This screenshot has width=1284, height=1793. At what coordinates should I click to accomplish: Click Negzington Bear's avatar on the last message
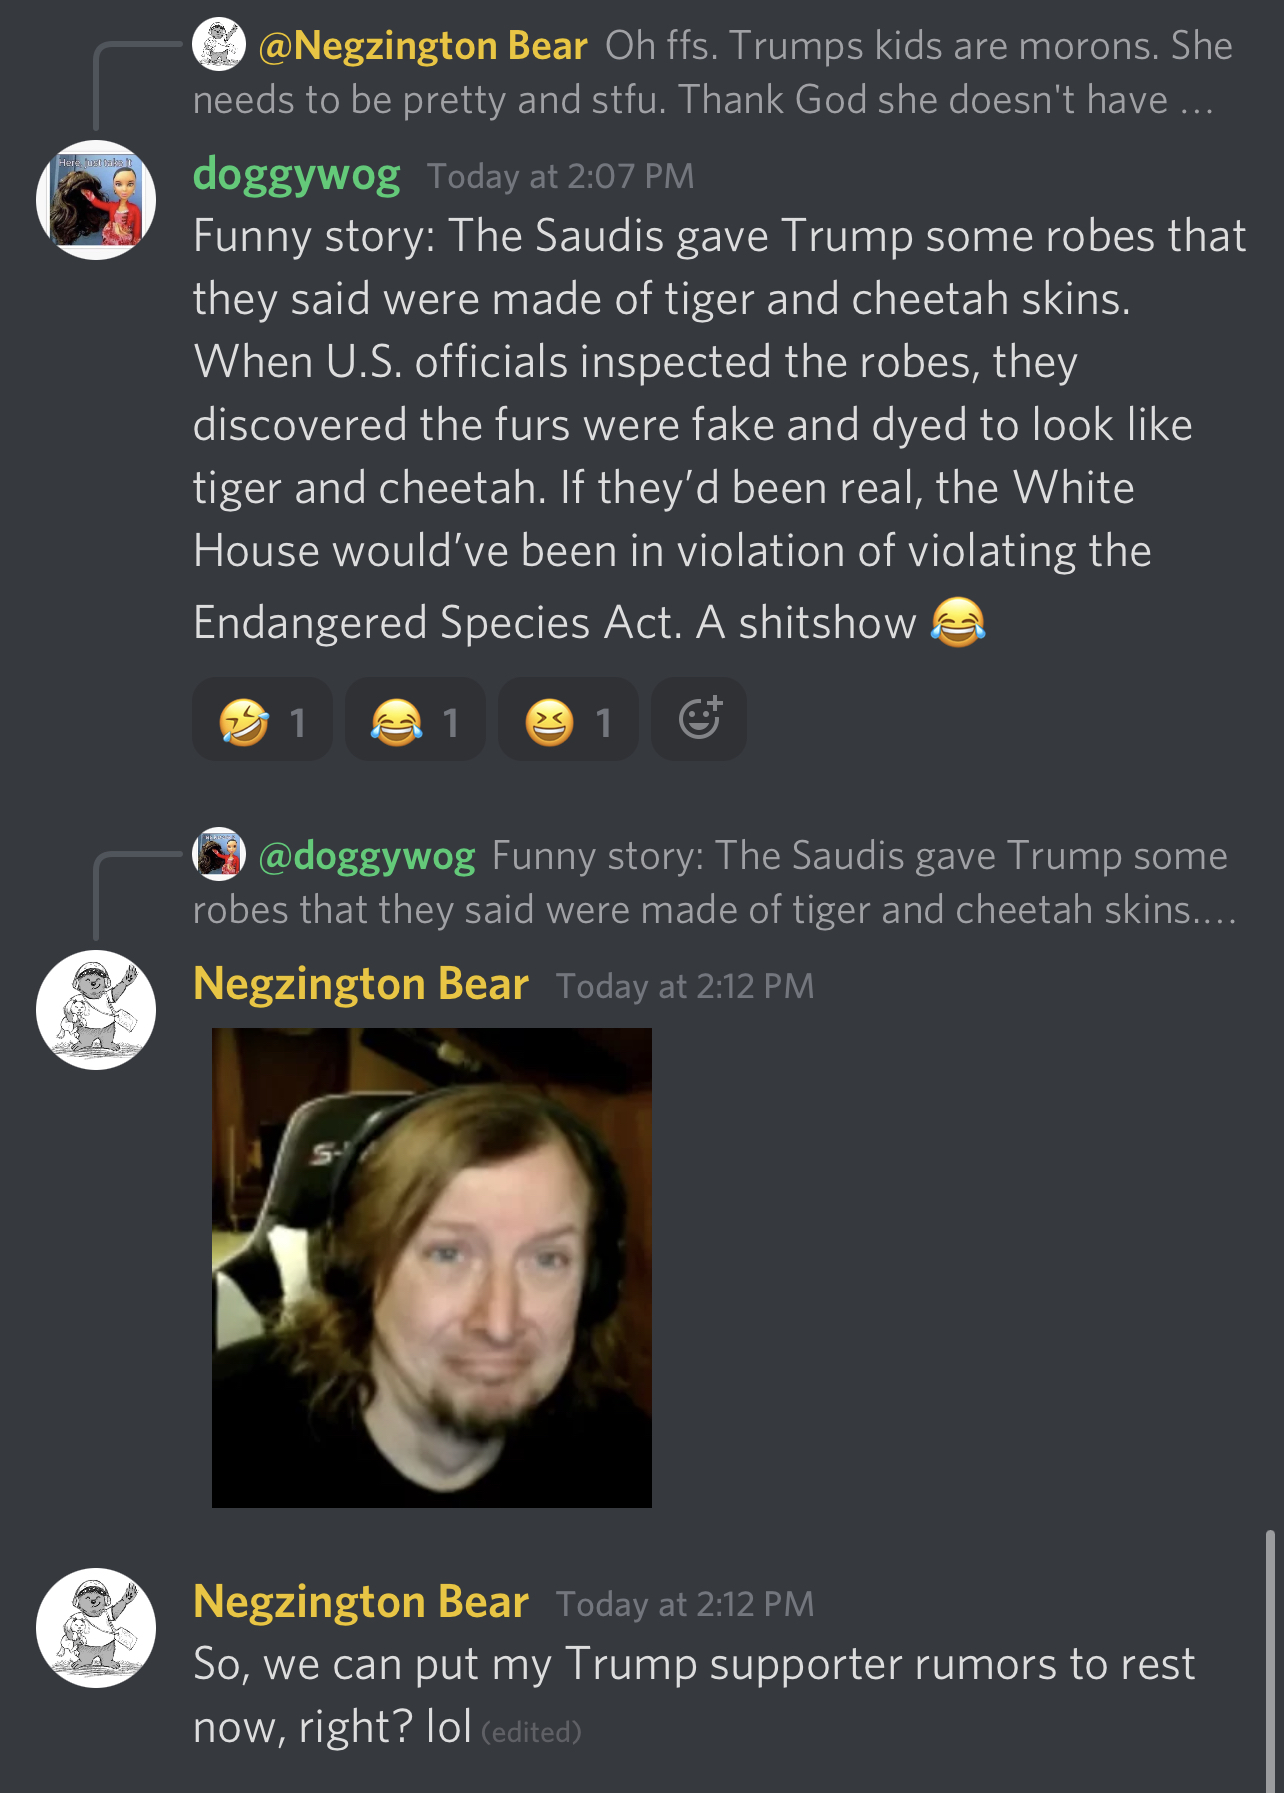96,1628
